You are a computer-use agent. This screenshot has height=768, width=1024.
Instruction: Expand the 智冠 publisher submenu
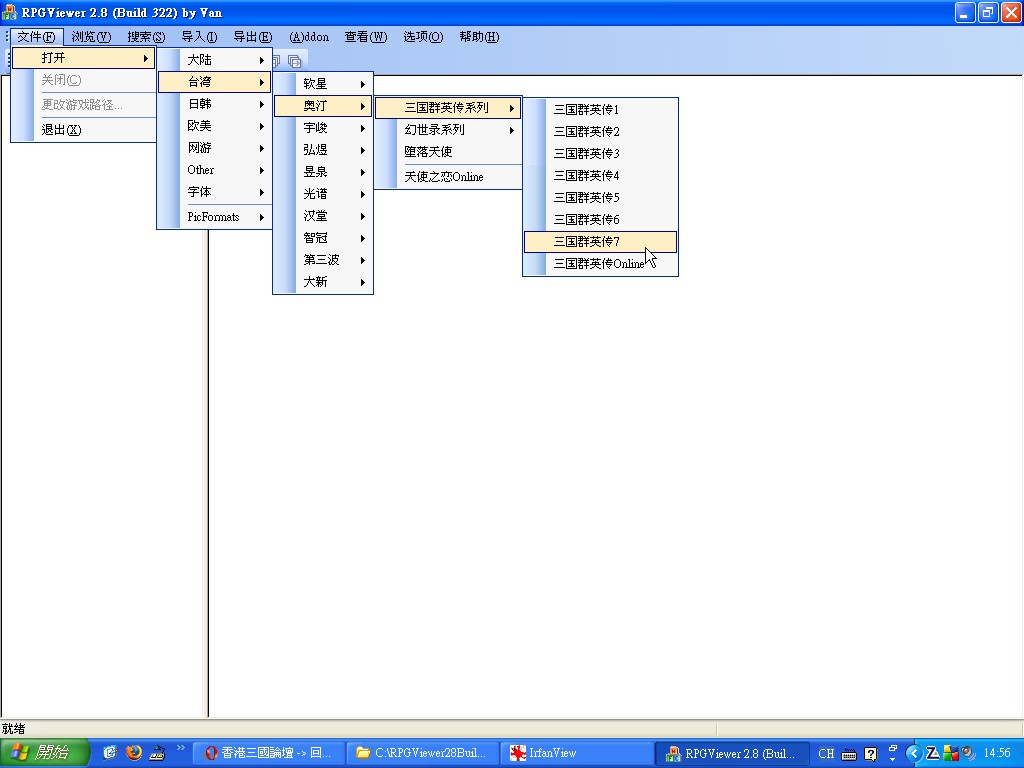323,238
